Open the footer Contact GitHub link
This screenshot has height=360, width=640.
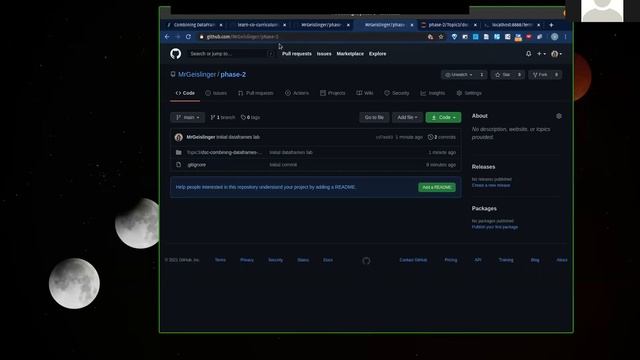click(413, 260)
